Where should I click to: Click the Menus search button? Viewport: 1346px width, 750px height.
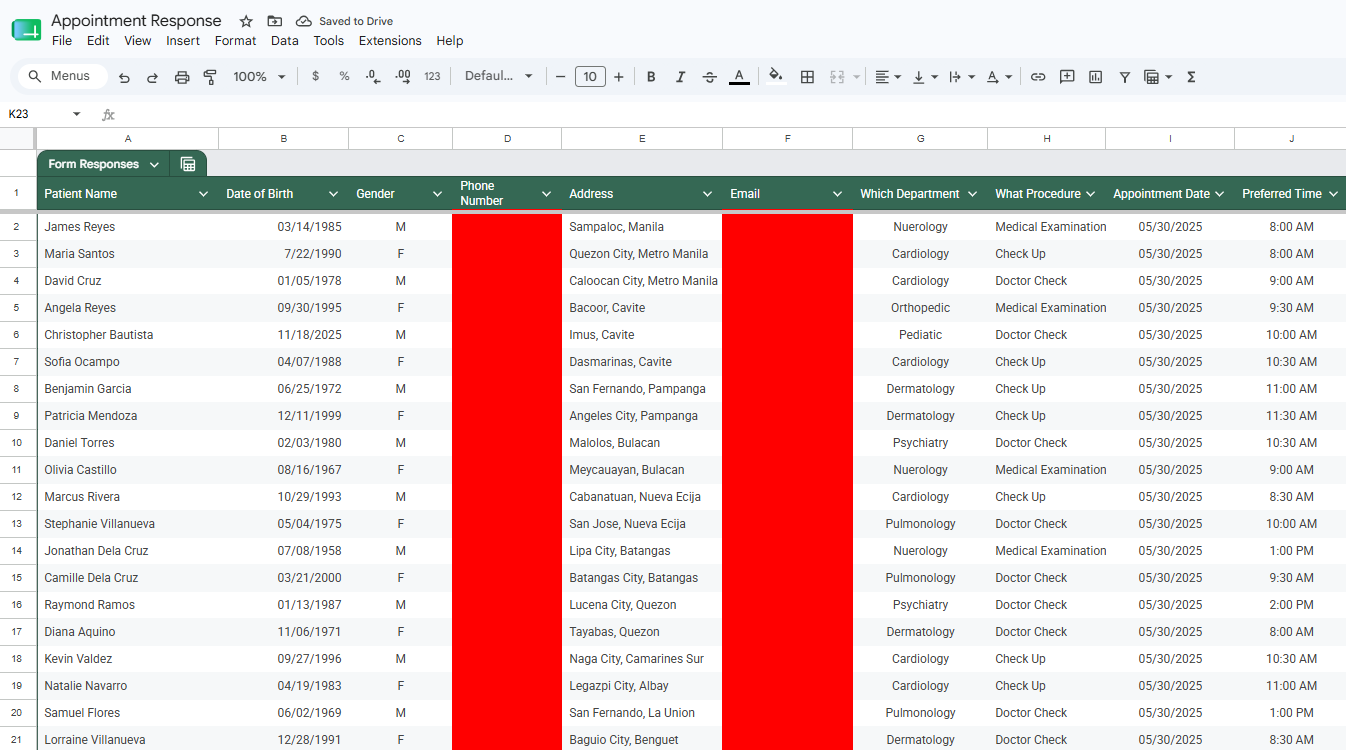(x=62, y=76)
